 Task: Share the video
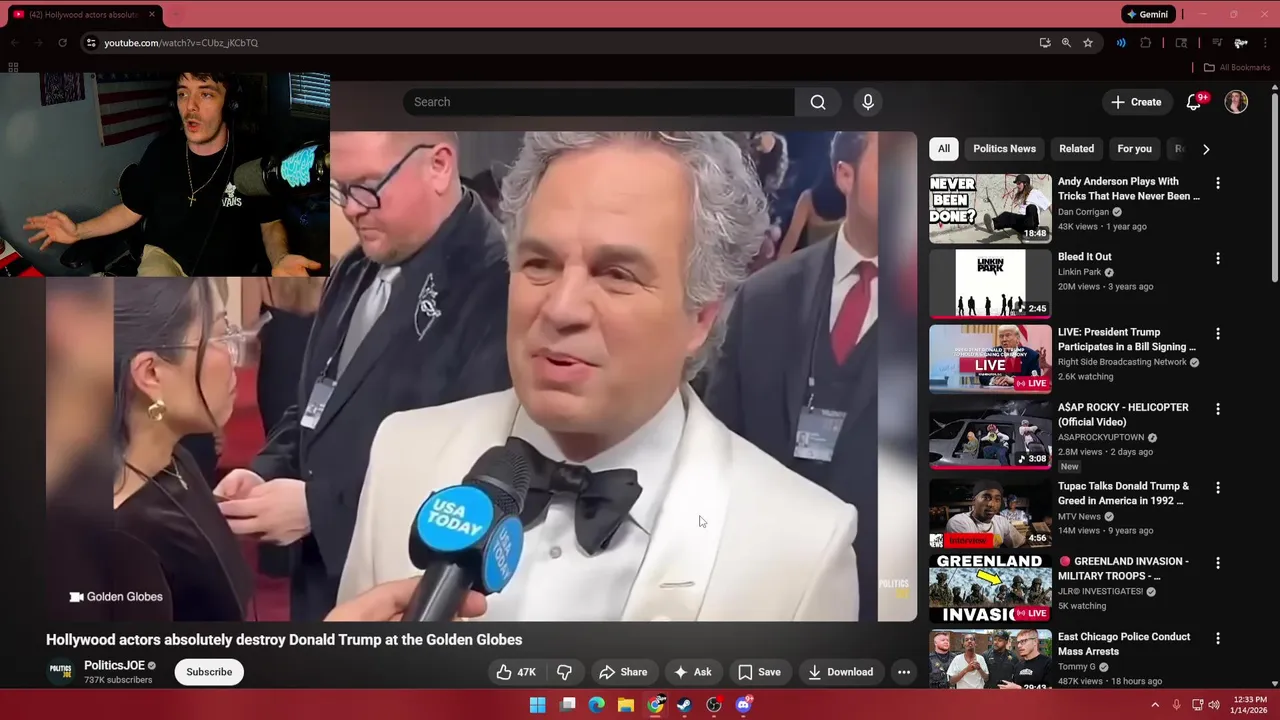tap(622, 672)
